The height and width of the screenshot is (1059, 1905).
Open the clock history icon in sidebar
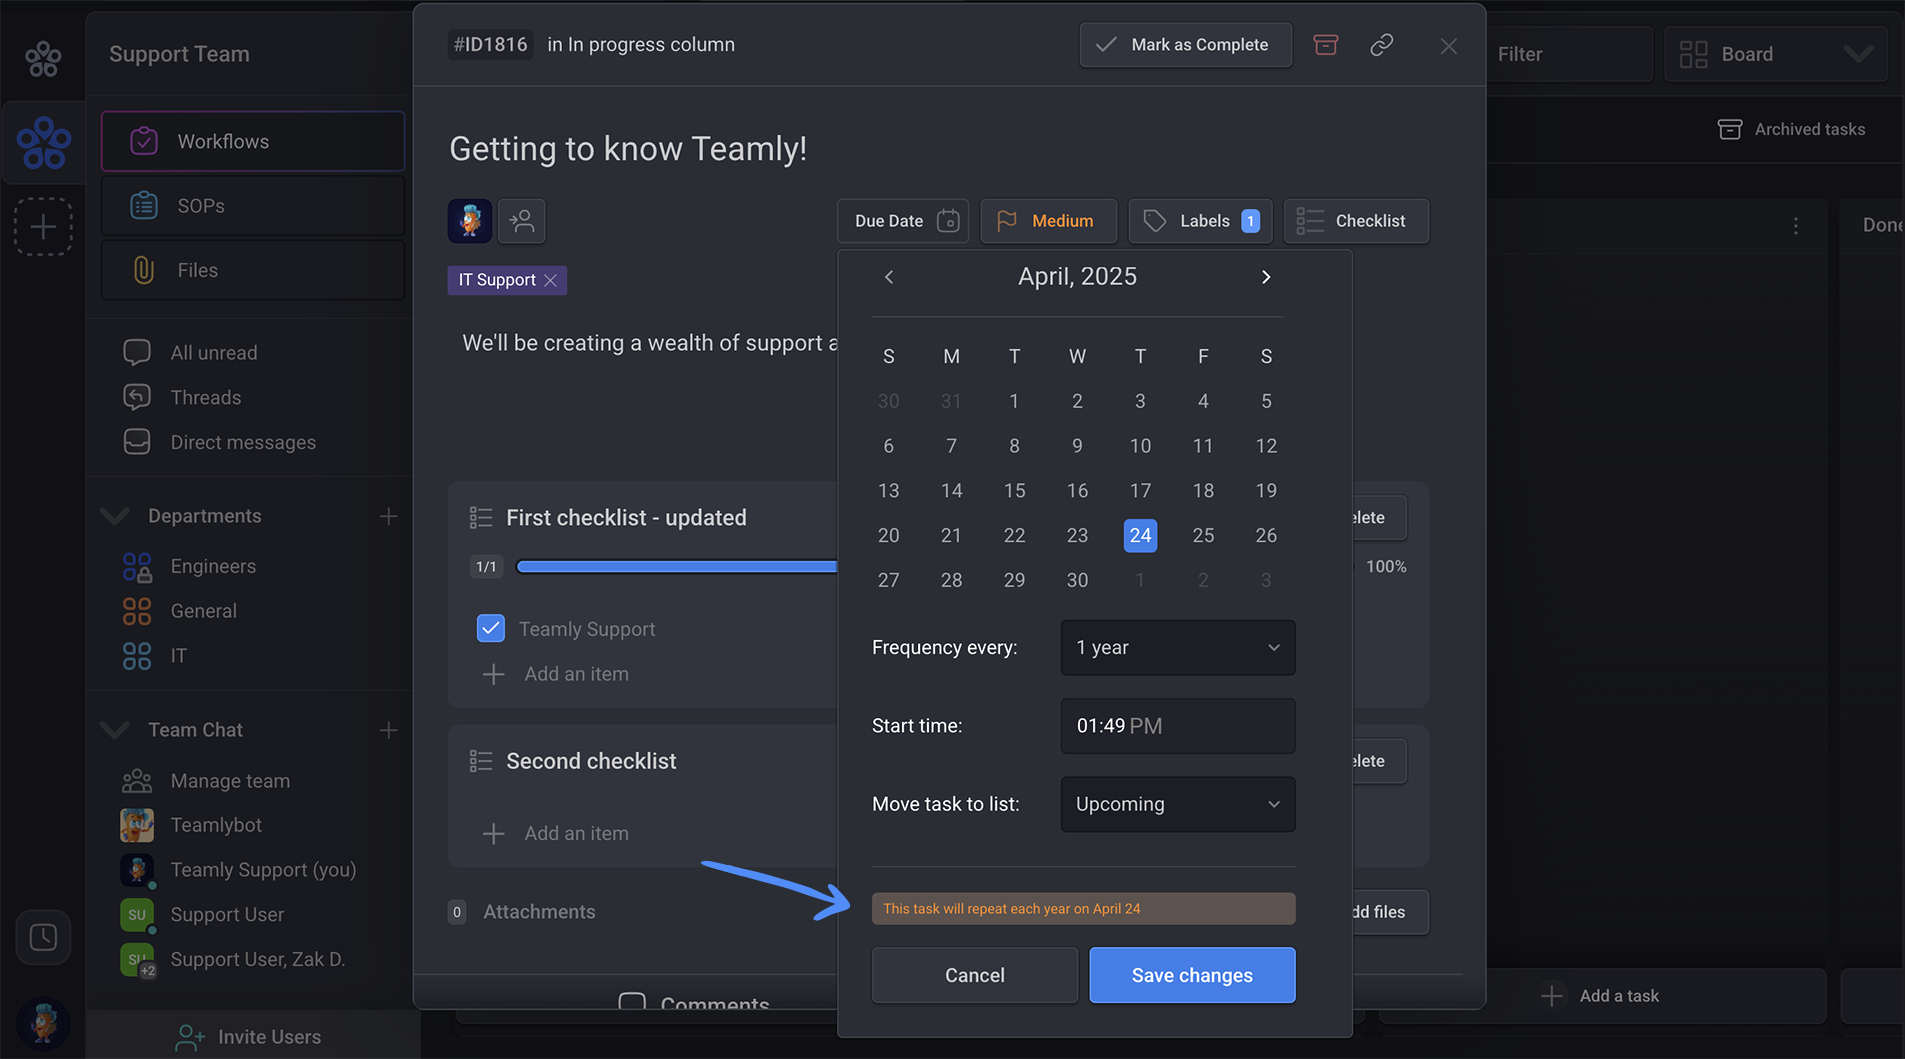[43, 937]
